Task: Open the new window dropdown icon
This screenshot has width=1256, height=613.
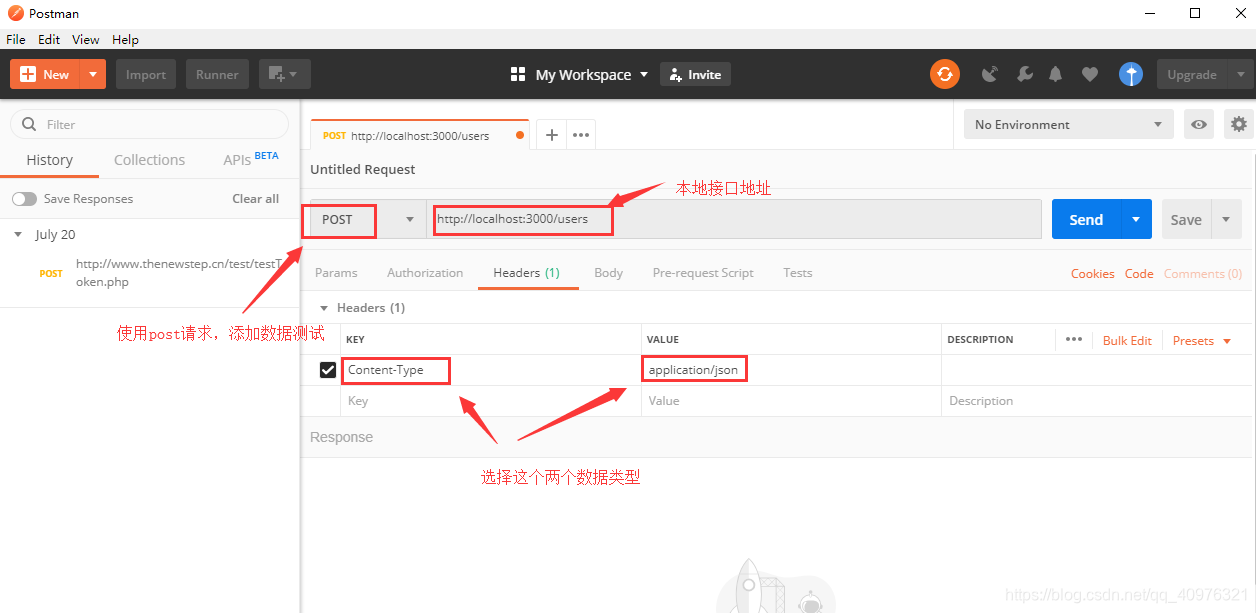Action: (x=285, y=74)
